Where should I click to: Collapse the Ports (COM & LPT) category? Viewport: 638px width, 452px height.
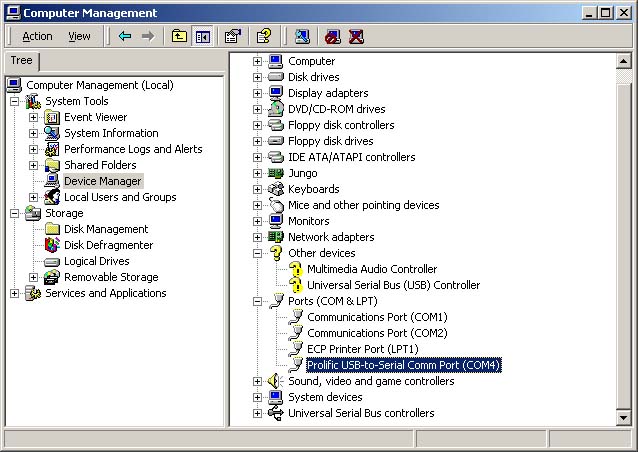coord(257,301)
